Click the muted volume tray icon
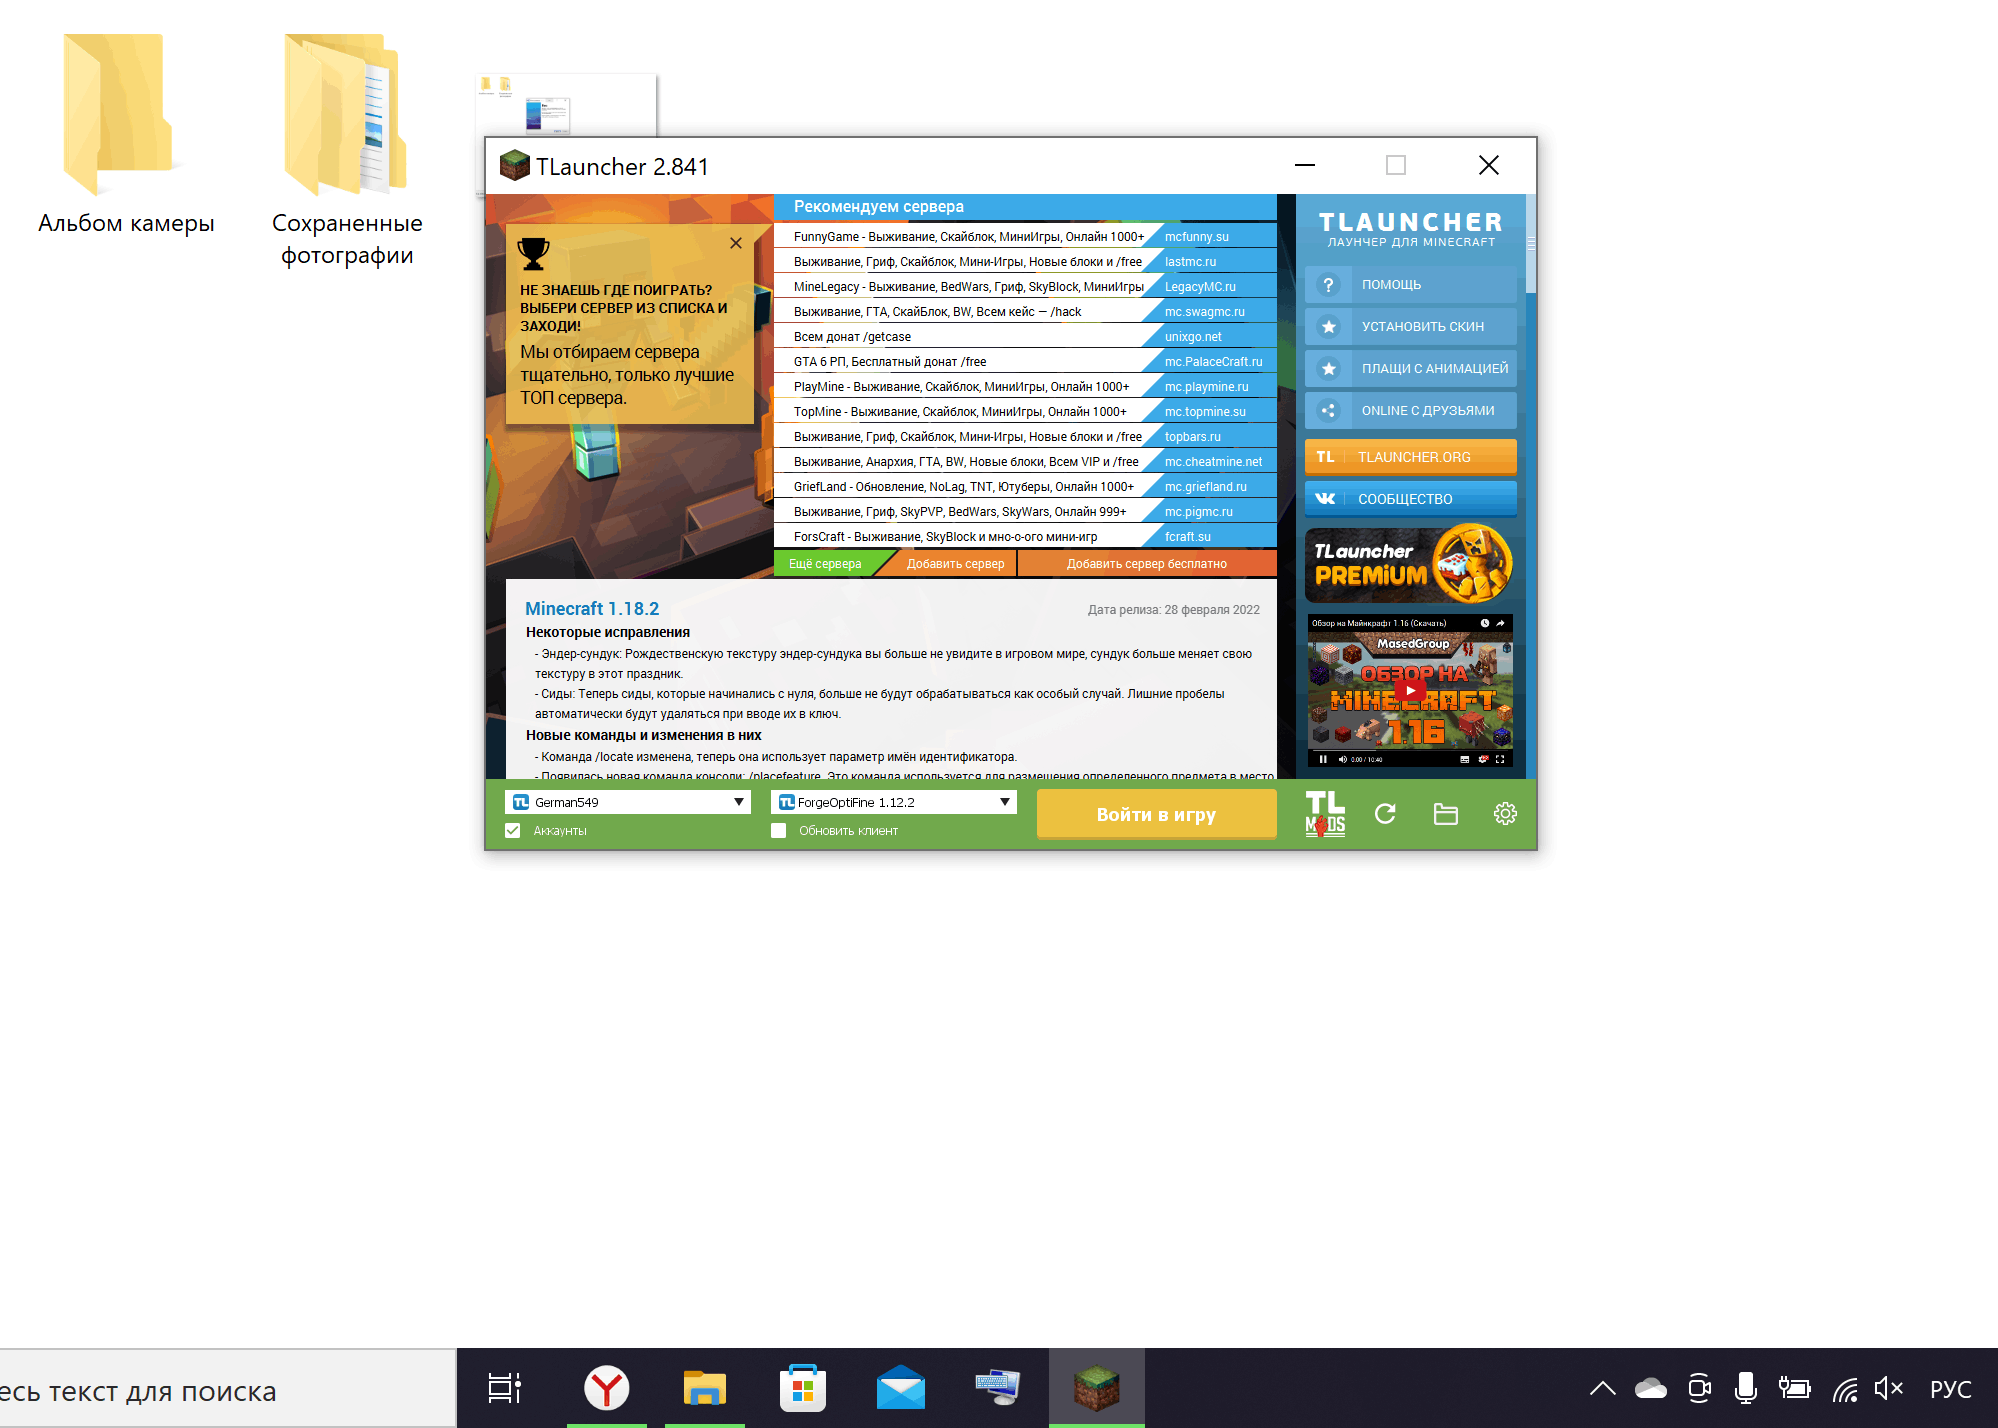 pos(1888,1388)
